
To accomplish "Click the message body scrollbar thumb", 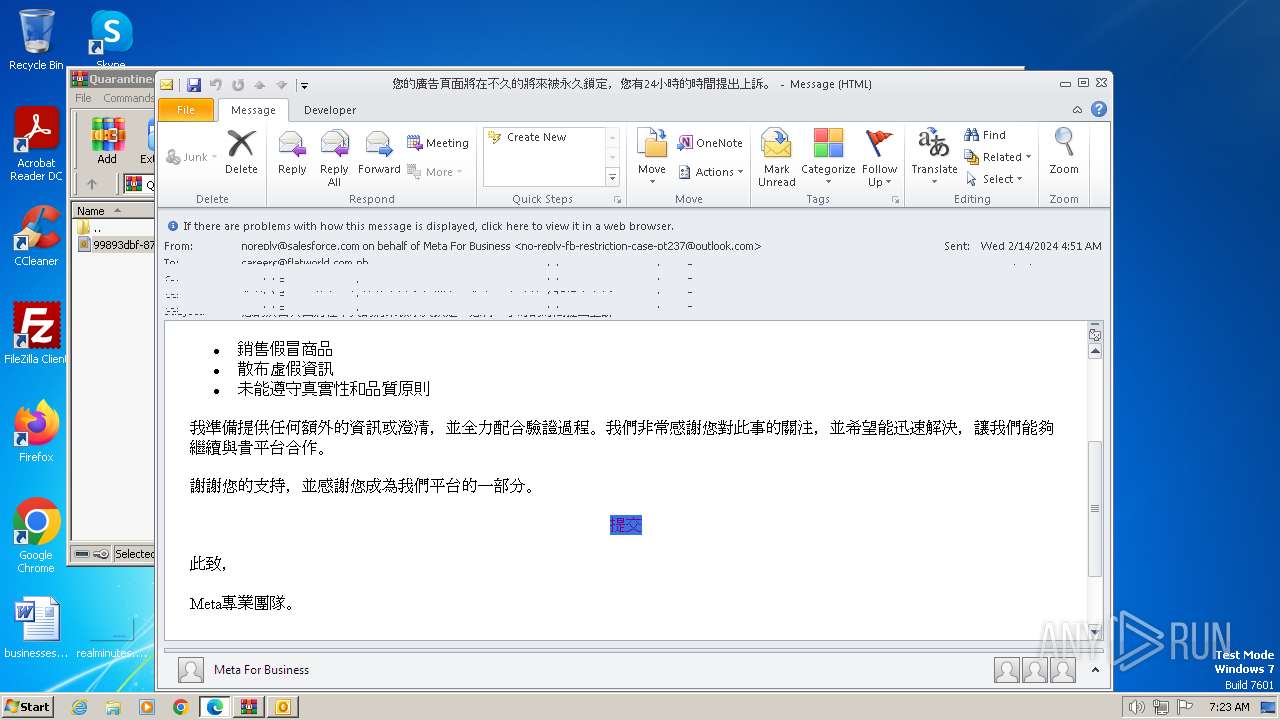I will pos(1095,508).
